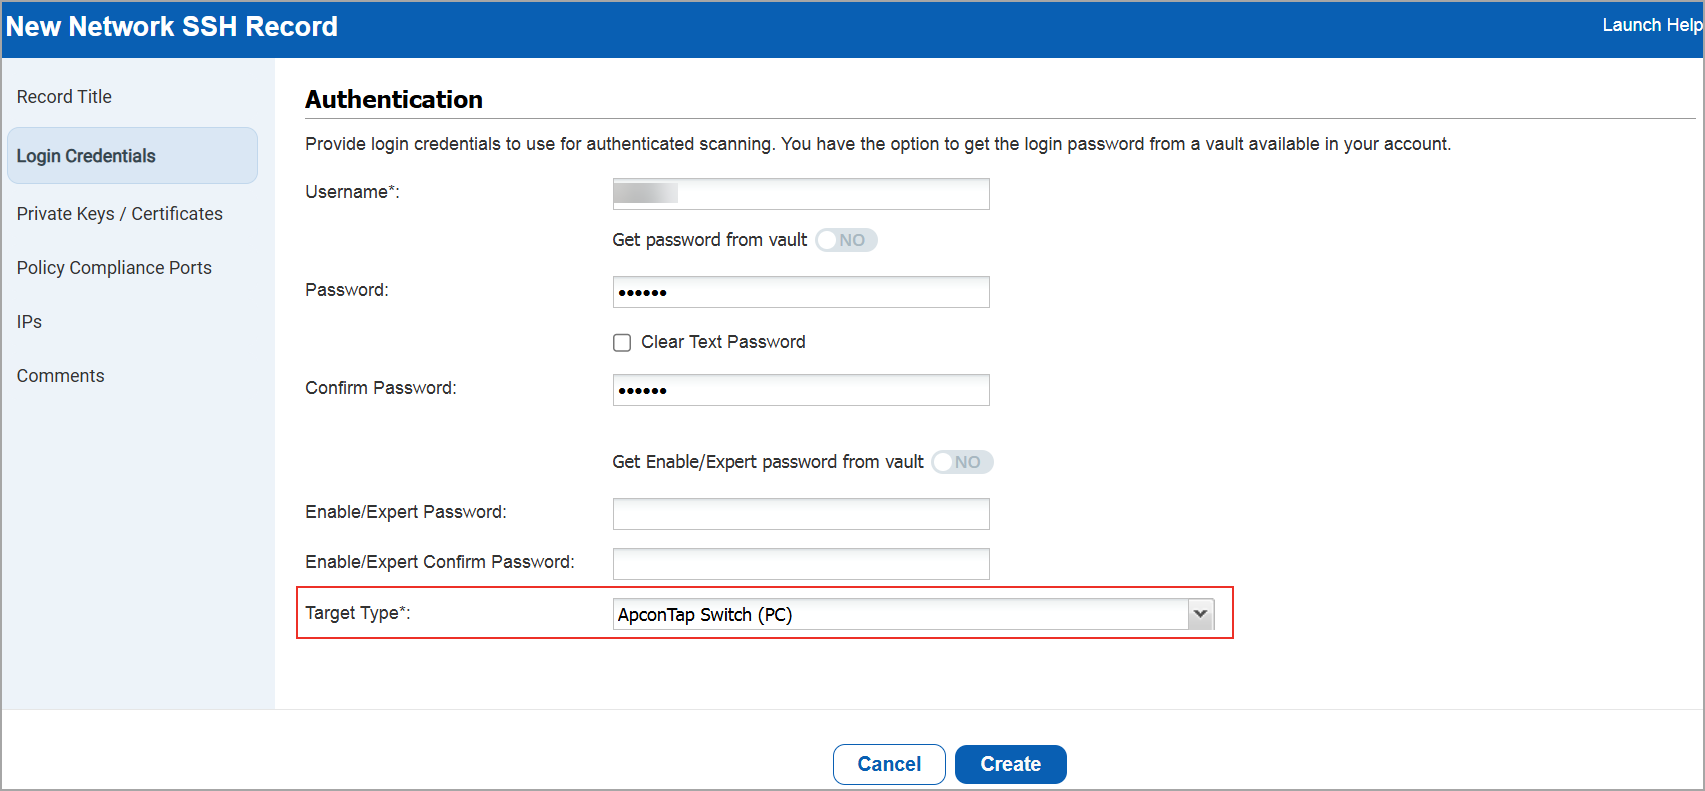The width and height of the screenshot is (1705, 791).
Task: Switch to the IPs section
Action: pos(29,322)
